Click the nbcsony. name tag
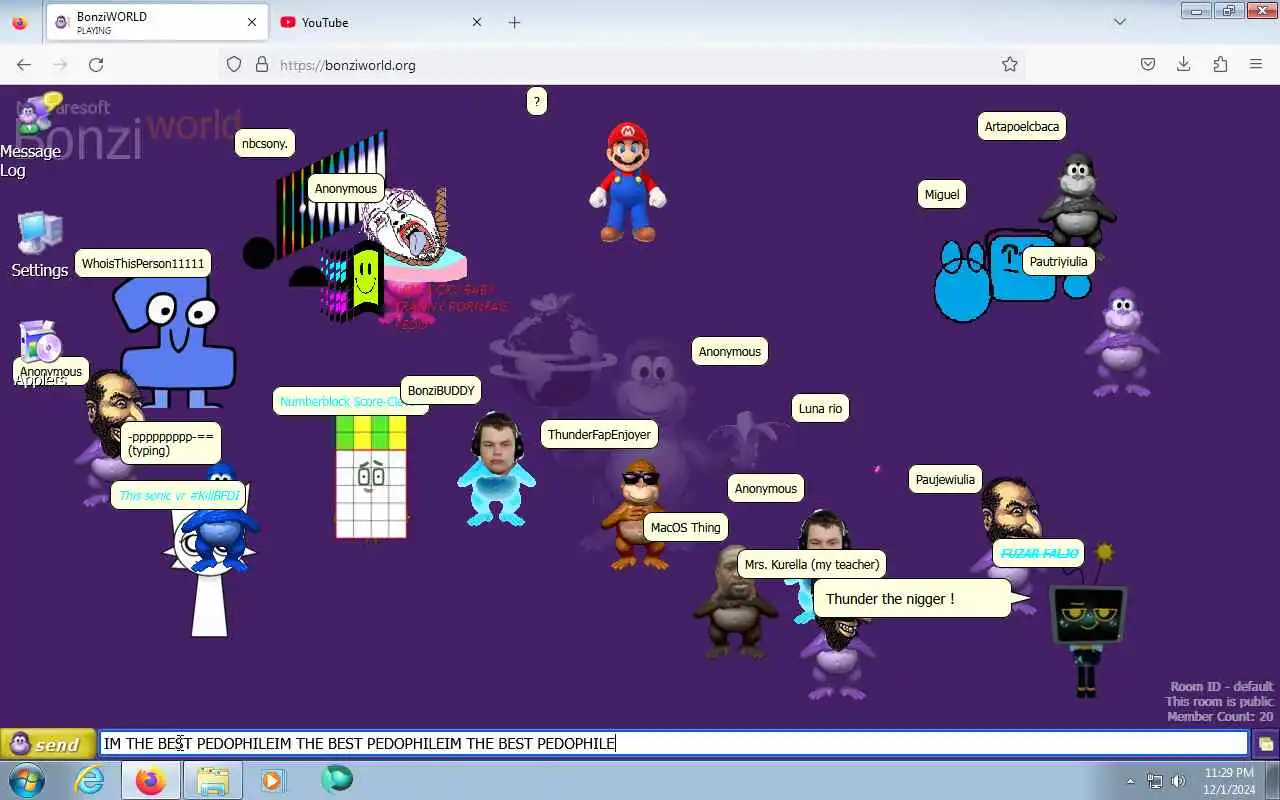This screenshot has width=1280, height=800. pyautogui.click(x=265, y=143)
